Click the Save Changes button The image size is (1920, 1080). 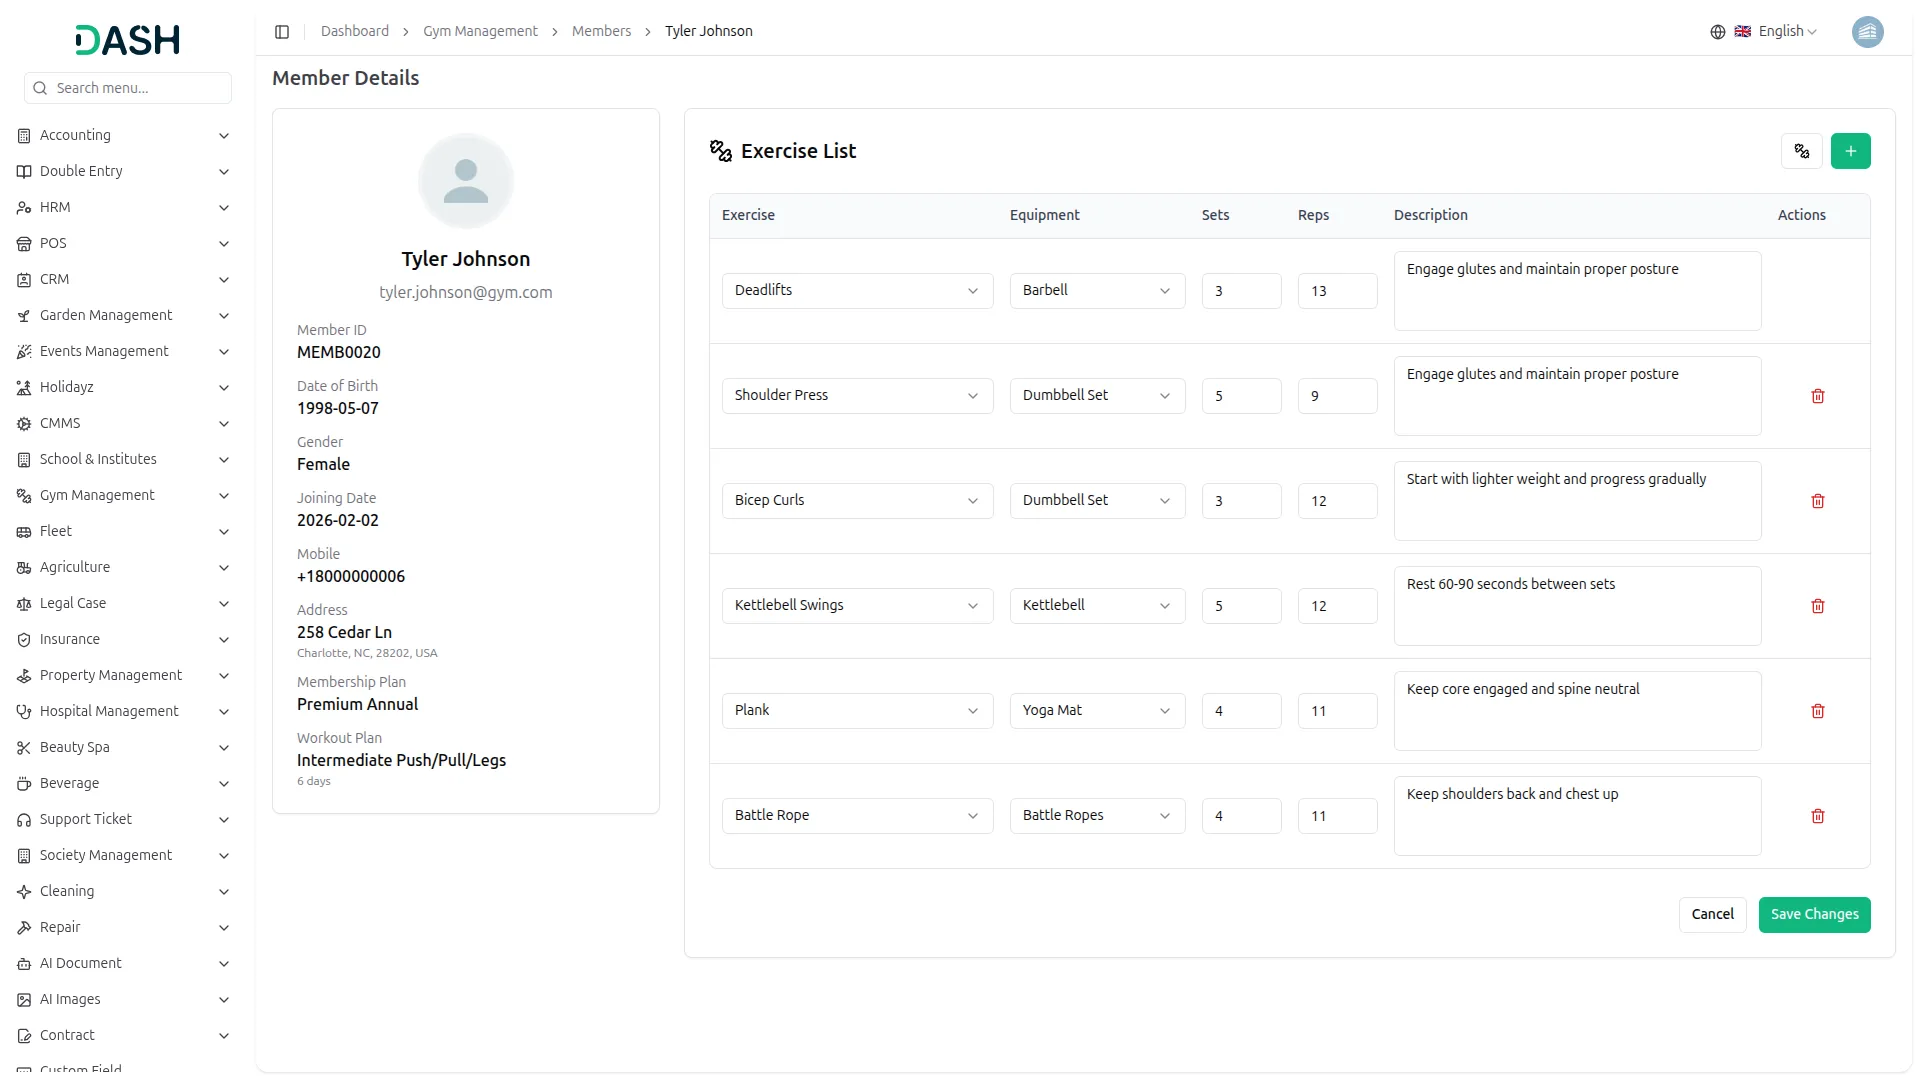pyautogui.click(x=1814, y=914)
